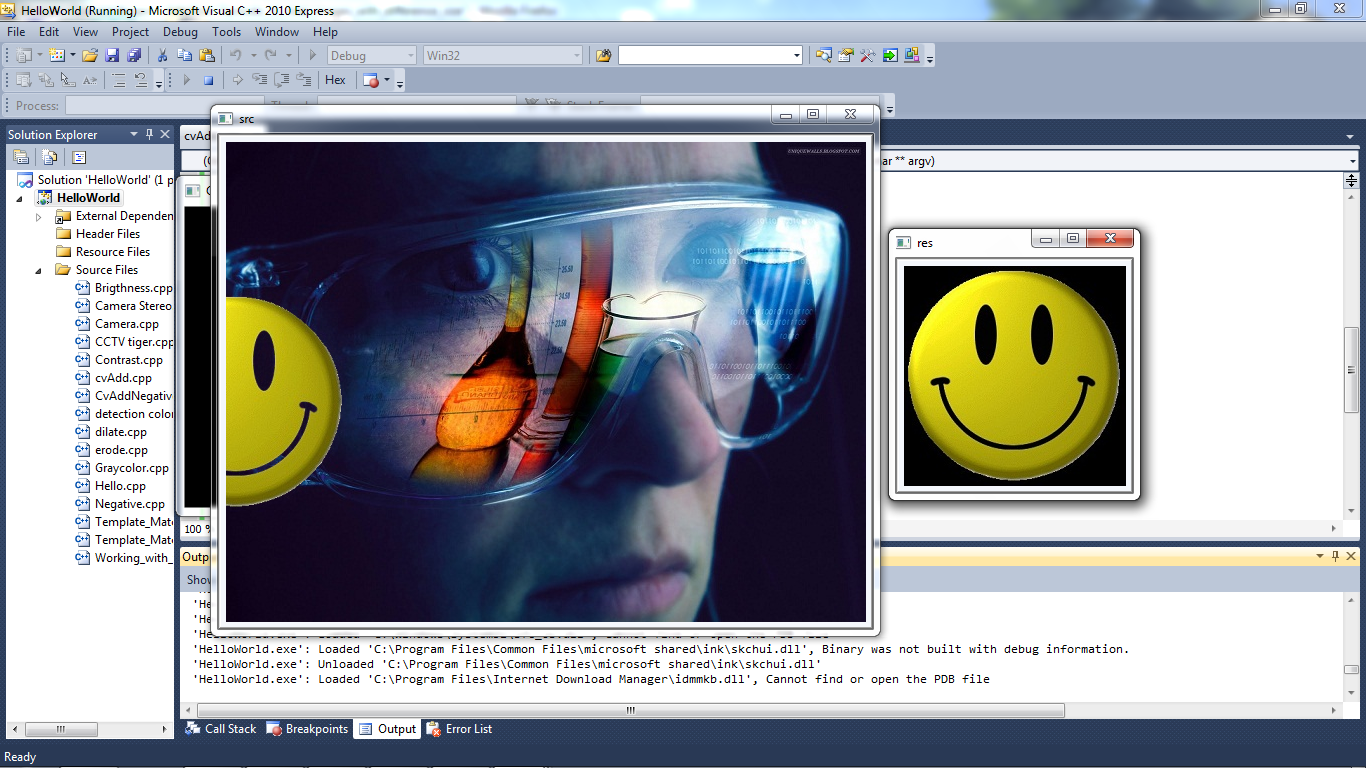Collapse the Source Files folder
Screen dimensions: 1366x768
click(39, 270)
